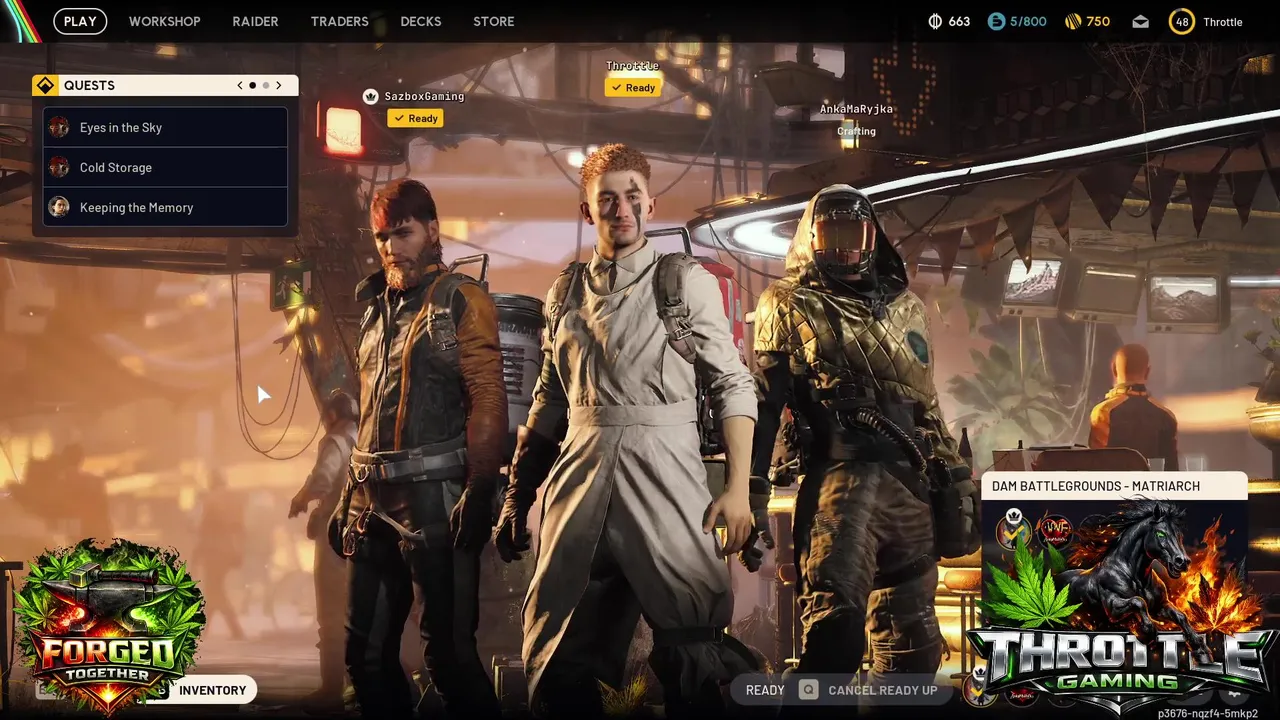Click the READY button
1280x720 pixels.
[x=765, y=690]
